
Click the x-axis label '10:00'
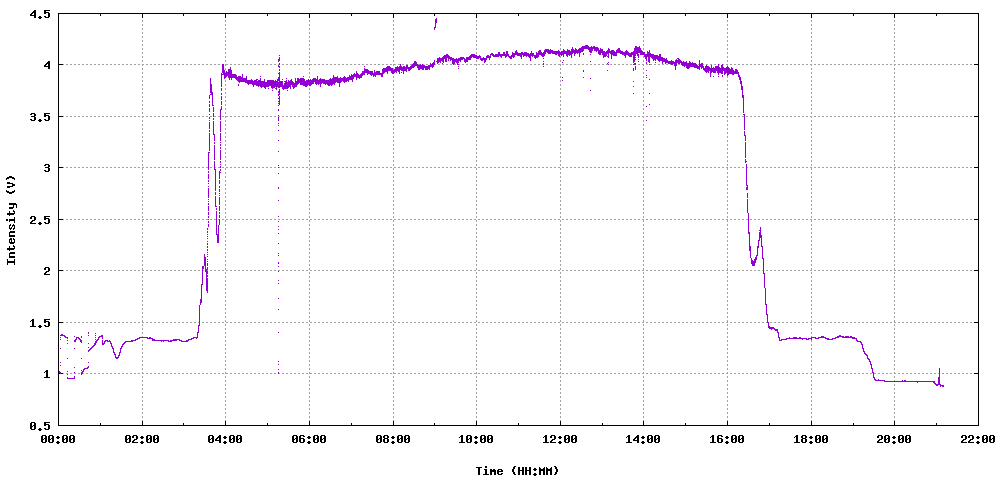pos(476,439)
